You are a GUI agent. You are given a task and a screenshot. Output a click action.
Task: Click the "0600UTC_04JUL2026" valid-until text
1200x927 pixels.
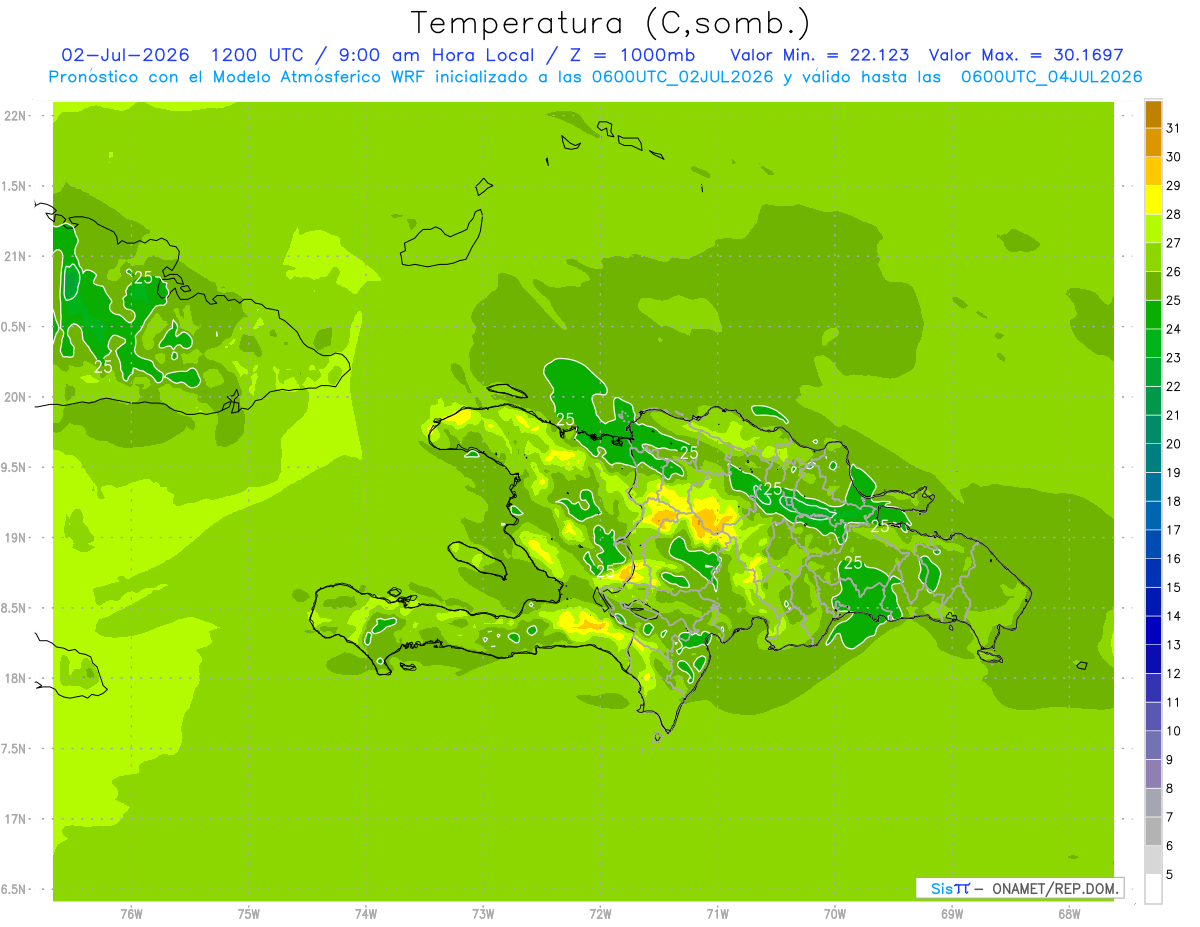point(1051,77)
